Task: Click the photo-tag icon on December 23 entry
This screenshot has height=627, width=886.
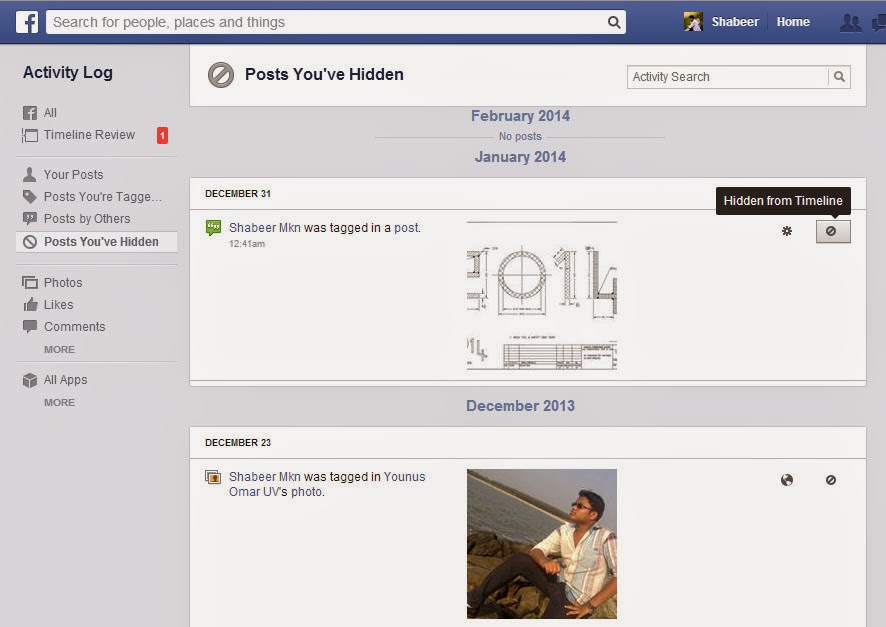Action: [x=213, y=477]
